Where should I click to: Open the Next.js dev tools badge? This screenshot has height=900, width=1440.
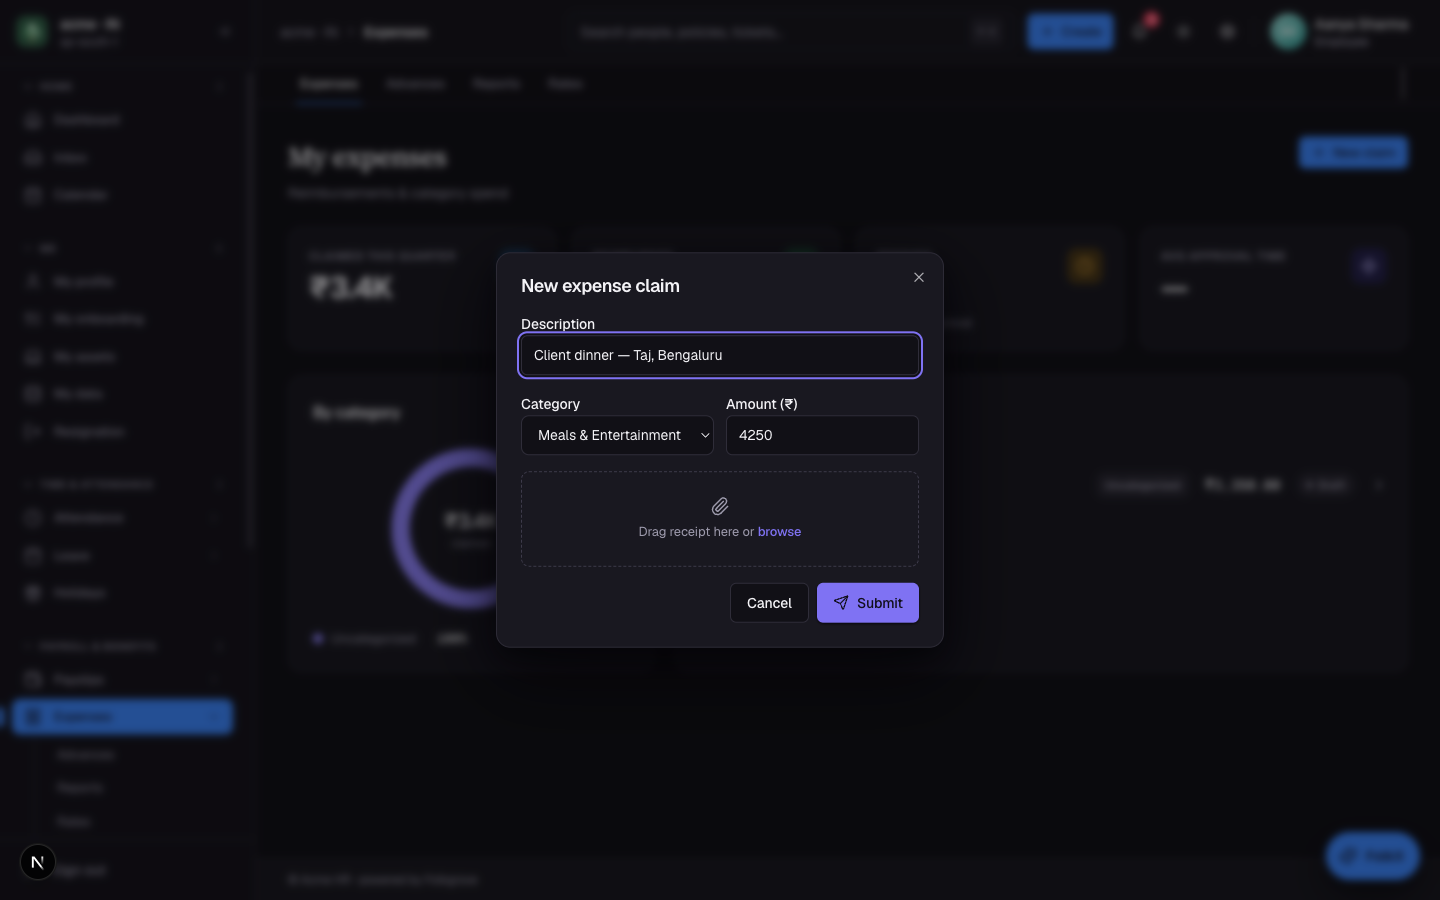[x=38, y=862]
